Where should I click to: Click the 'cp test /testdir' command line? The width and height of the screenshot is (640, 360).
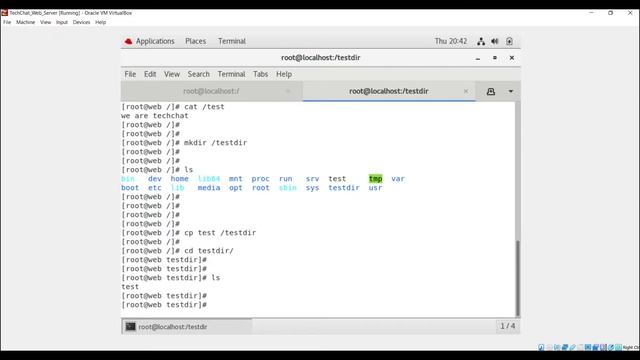click(x=189, y=233)
